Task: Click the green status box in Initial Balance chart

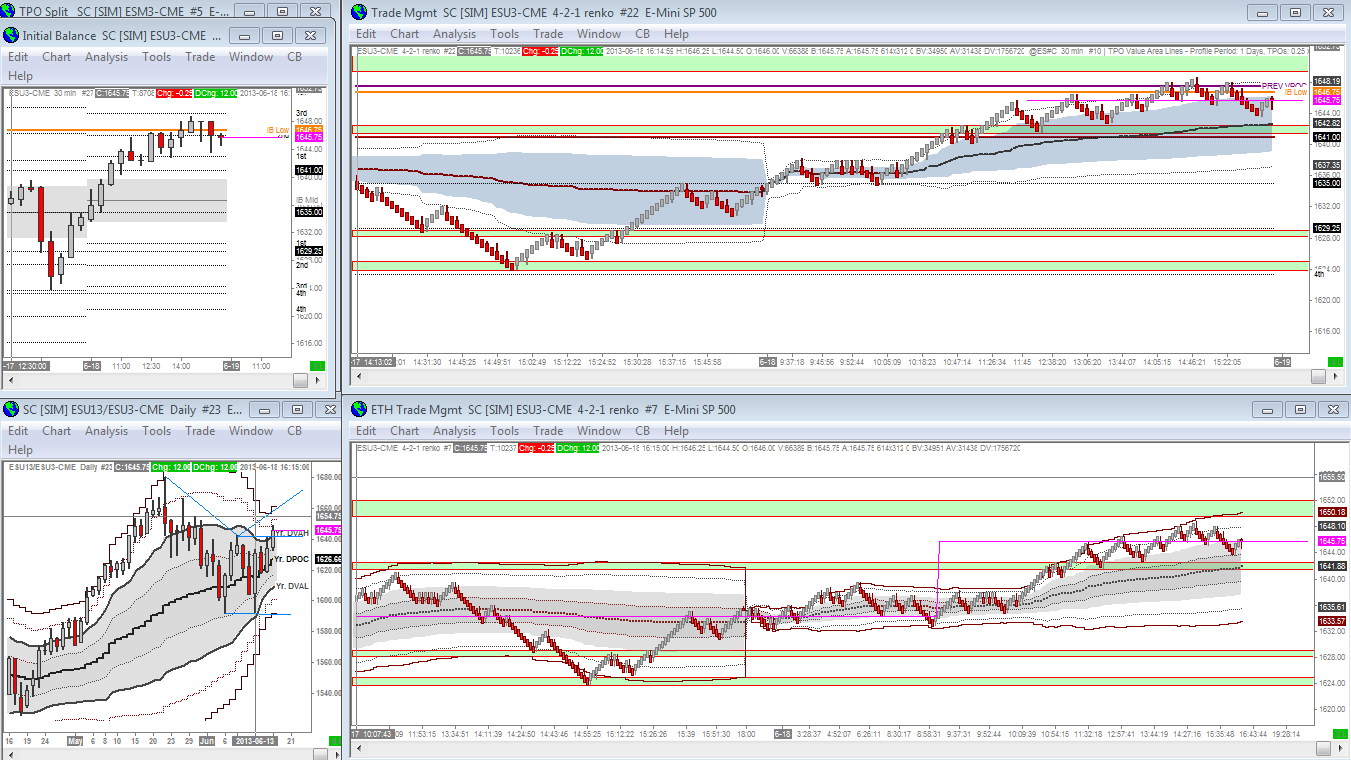Action: (x=318, y=366)
